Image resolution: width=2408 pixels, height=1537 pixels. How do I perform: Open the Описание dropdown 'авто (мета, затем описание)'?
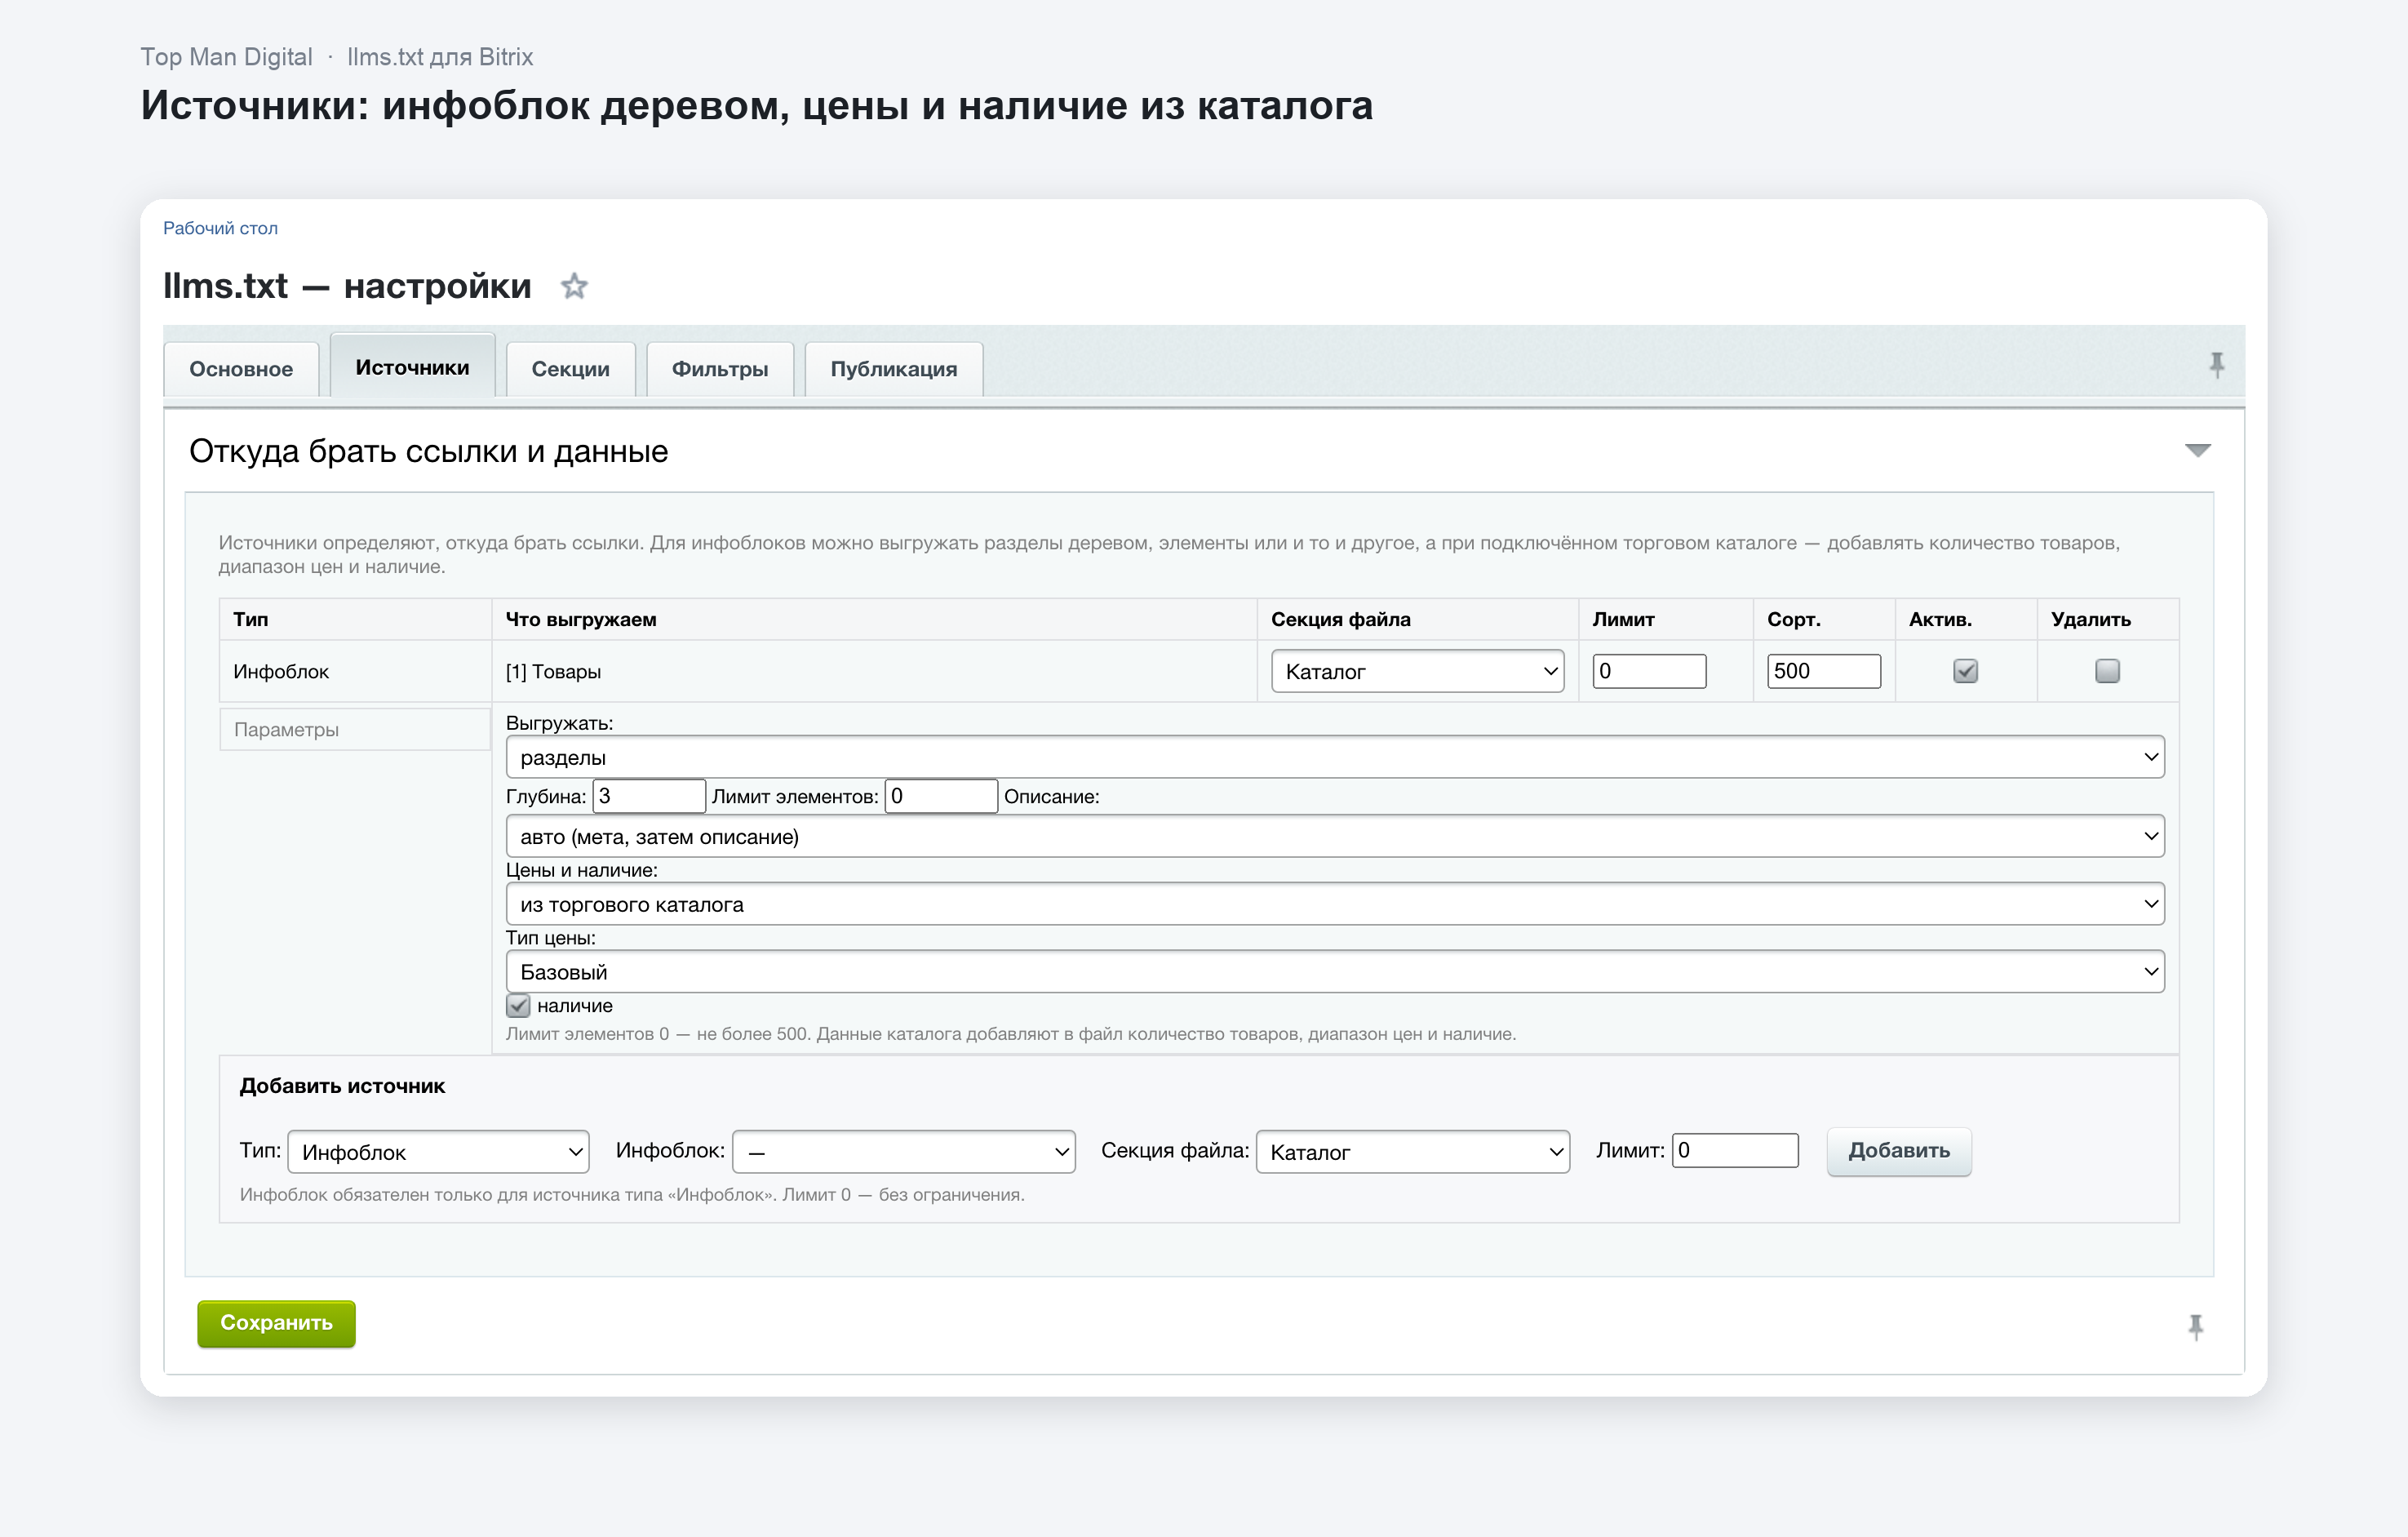point(1335,836)
